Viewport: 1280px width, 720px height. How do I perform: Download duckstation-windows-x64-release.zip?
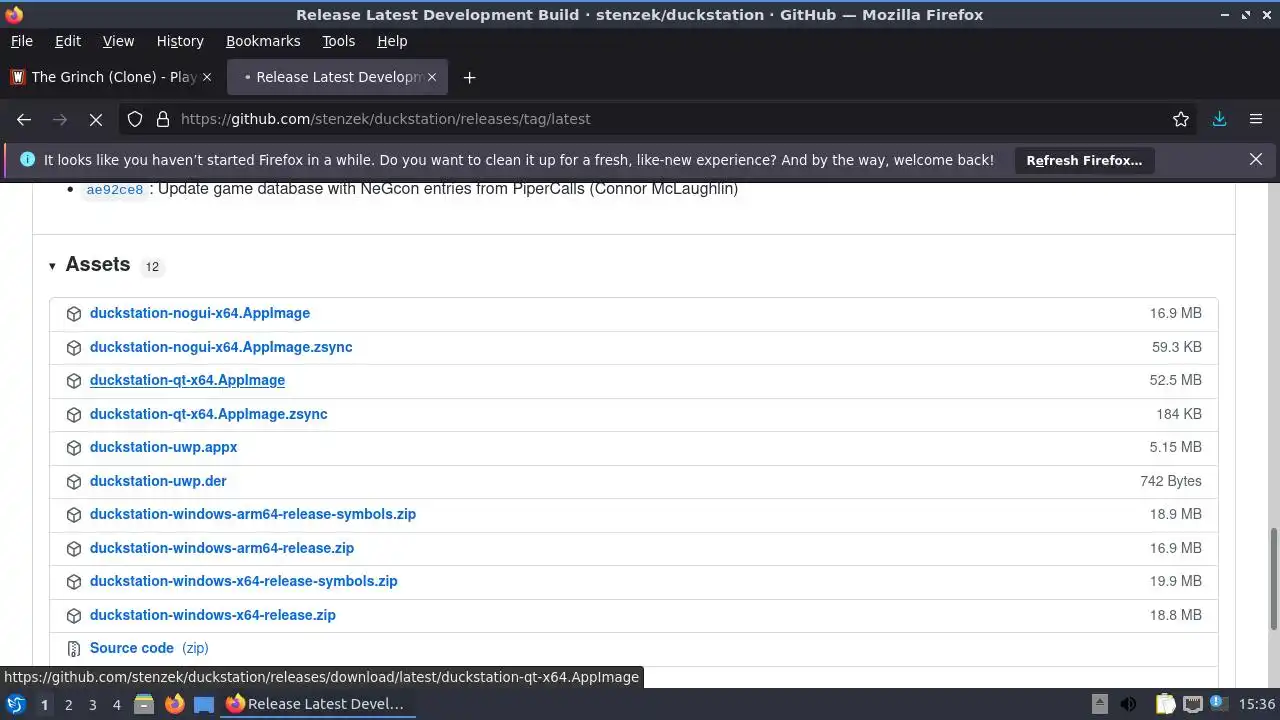213,615
